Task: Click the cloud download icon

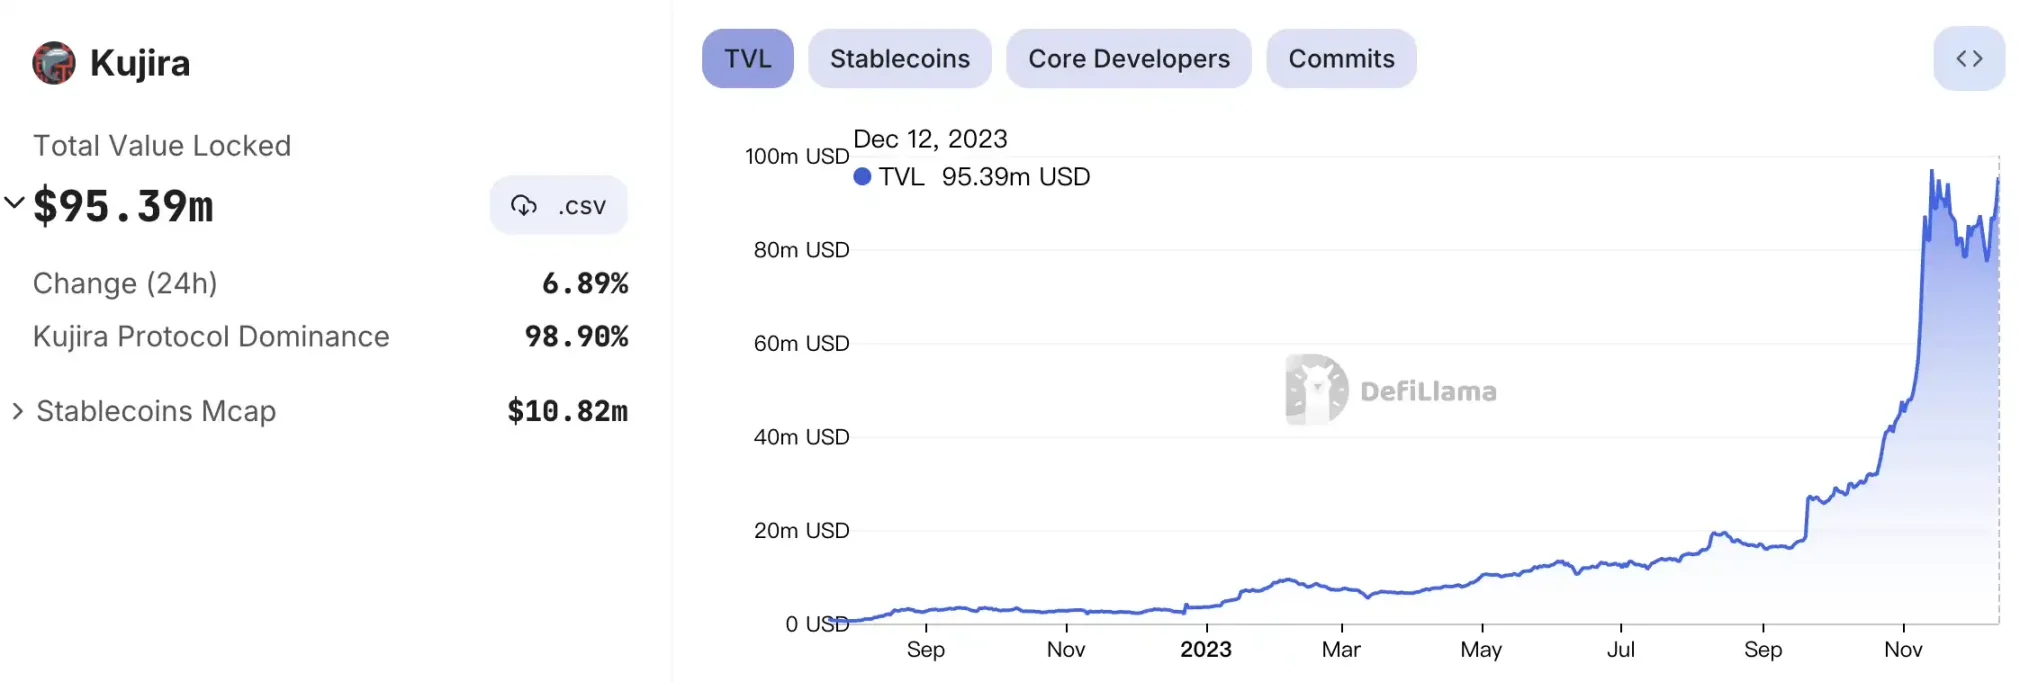Action: (x=523, y=206)
